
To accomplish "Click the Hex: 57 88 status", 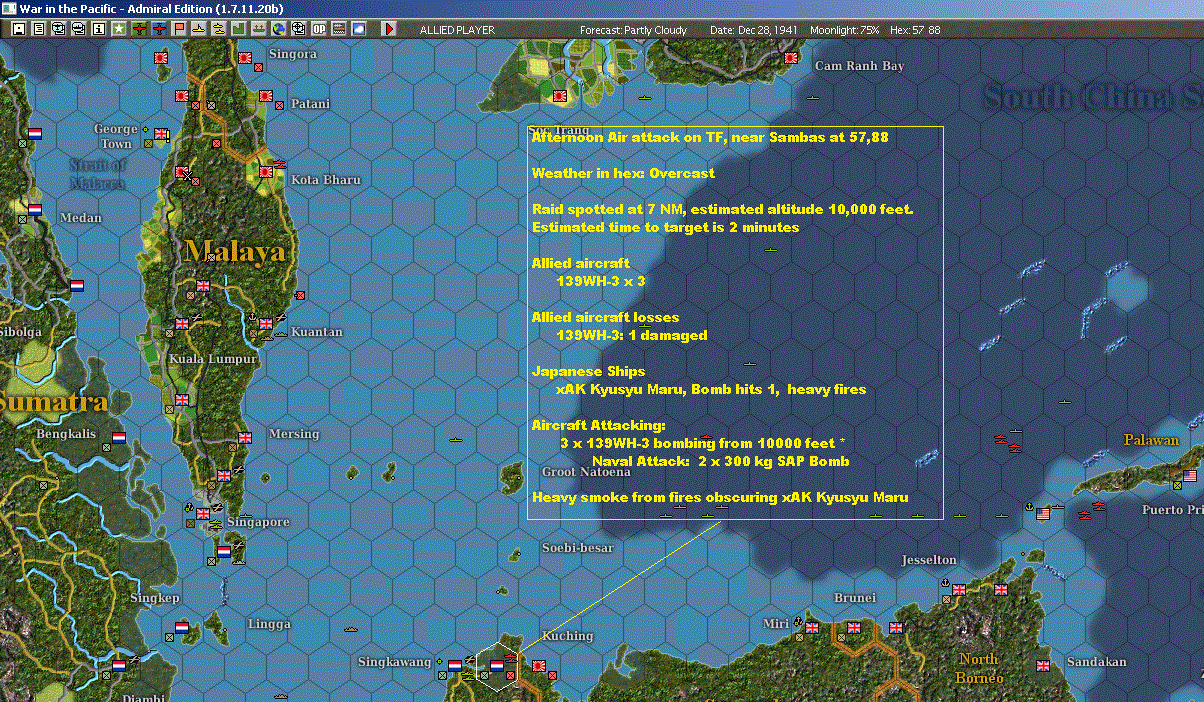I will (x=915, y=30).
